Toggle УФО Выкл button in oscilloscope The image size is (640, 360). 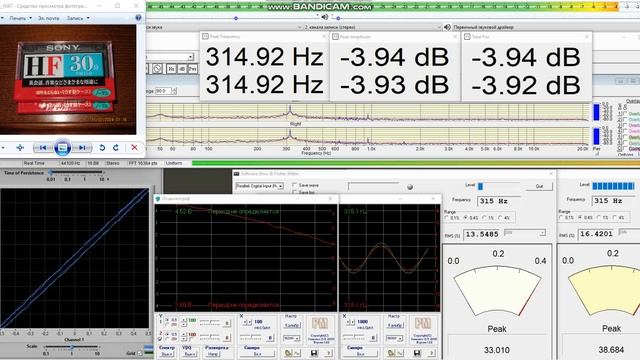(x=188, y=354)
